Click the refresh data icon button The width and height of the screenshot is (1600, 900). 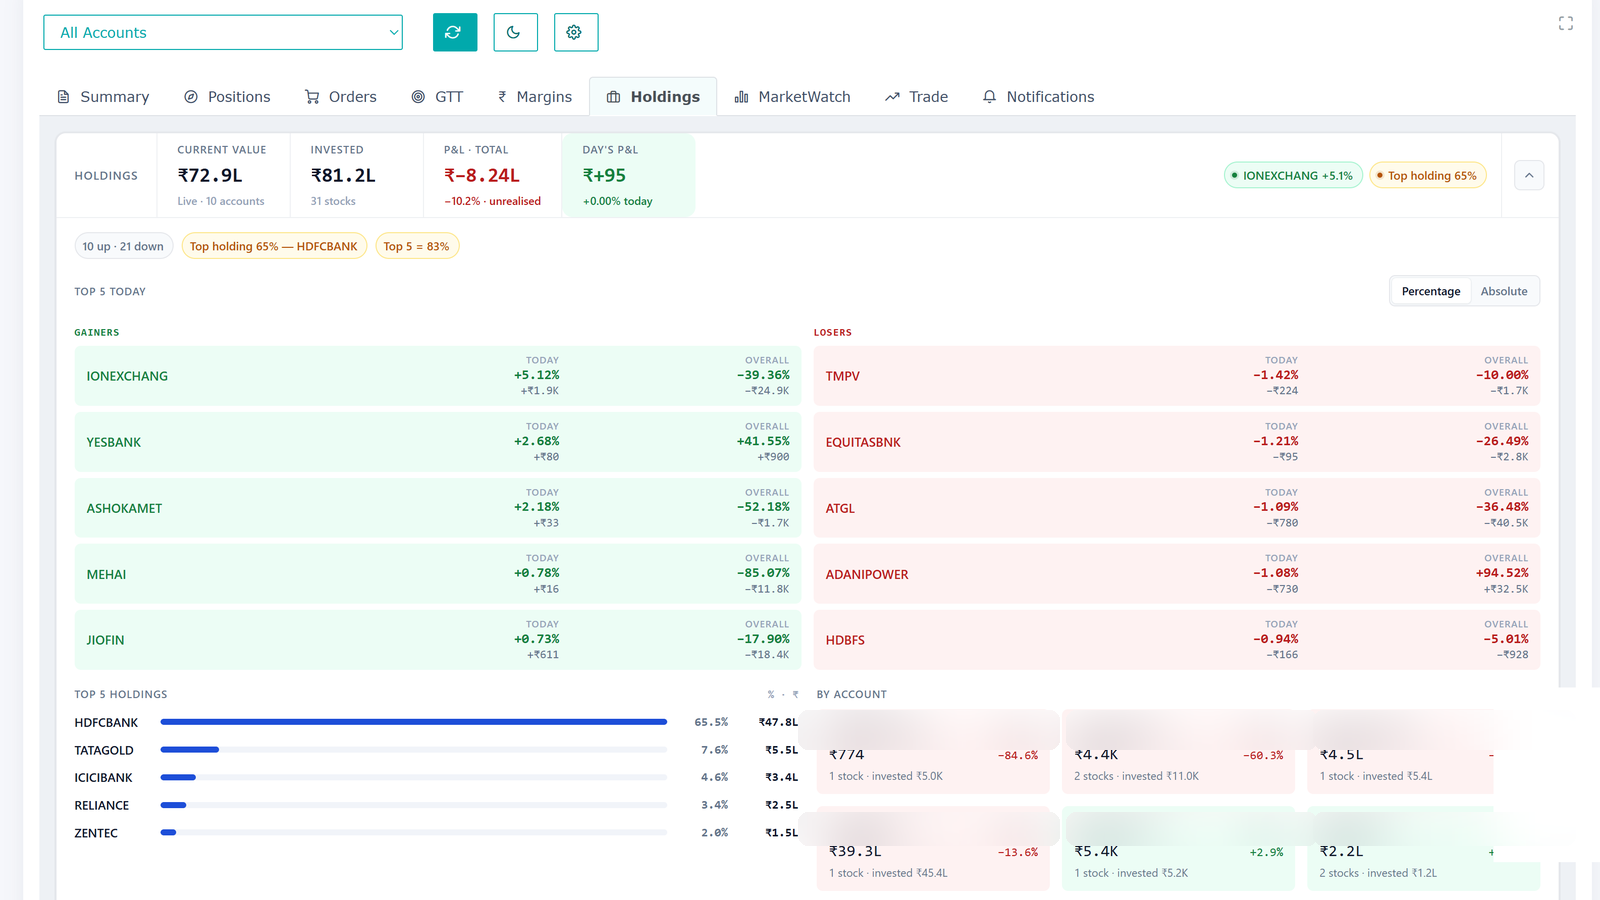(455, 32)
